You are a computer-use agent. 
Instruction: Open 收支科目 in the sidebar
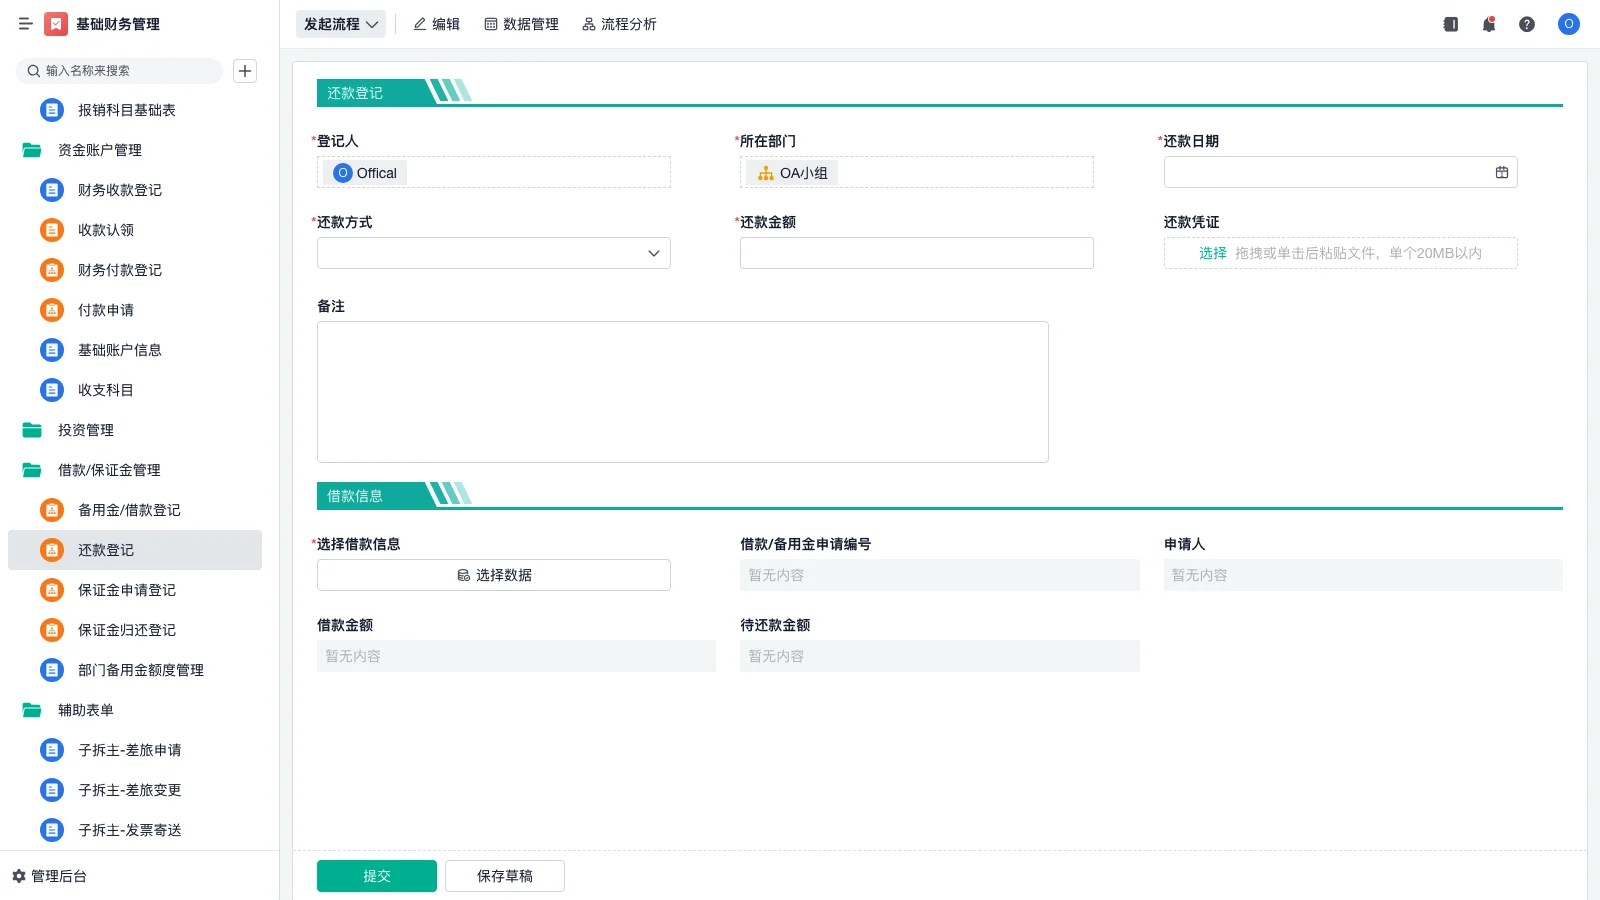point(135,390)
